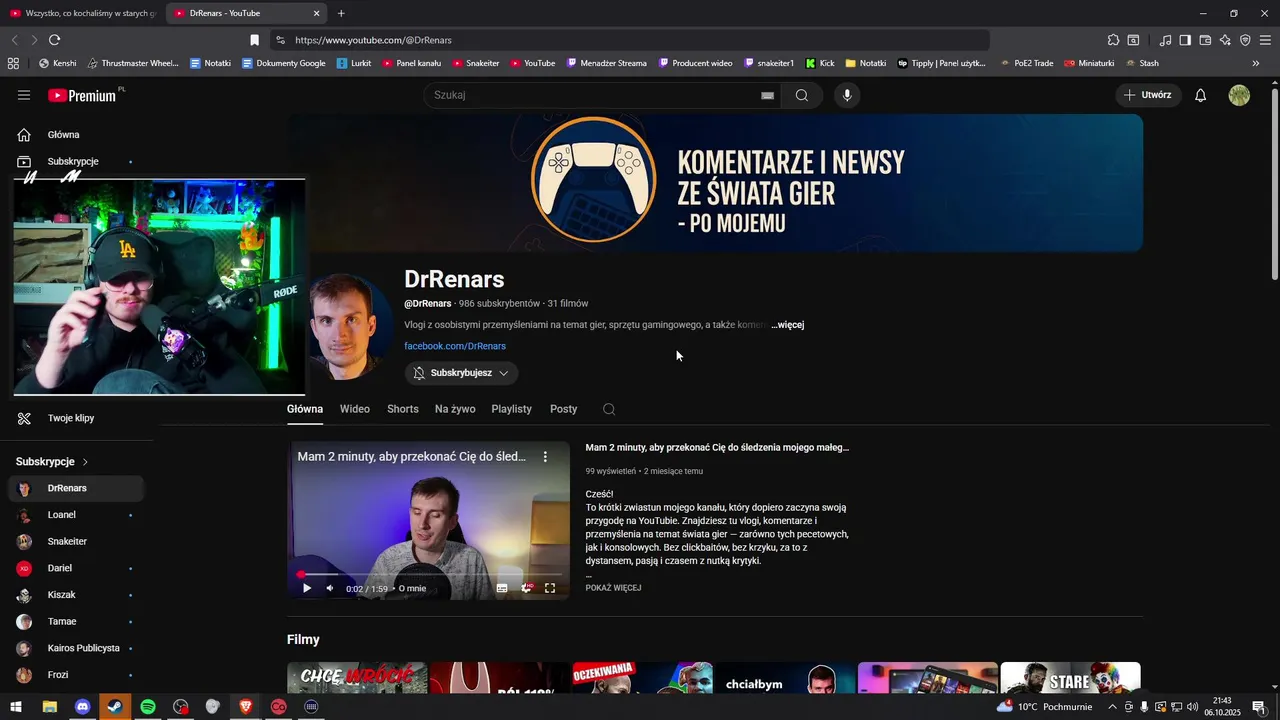The height and width of the screenshot is (720, 1280).
Task: Open the Menadżer Streama bookmark
Action: [607, 63]
